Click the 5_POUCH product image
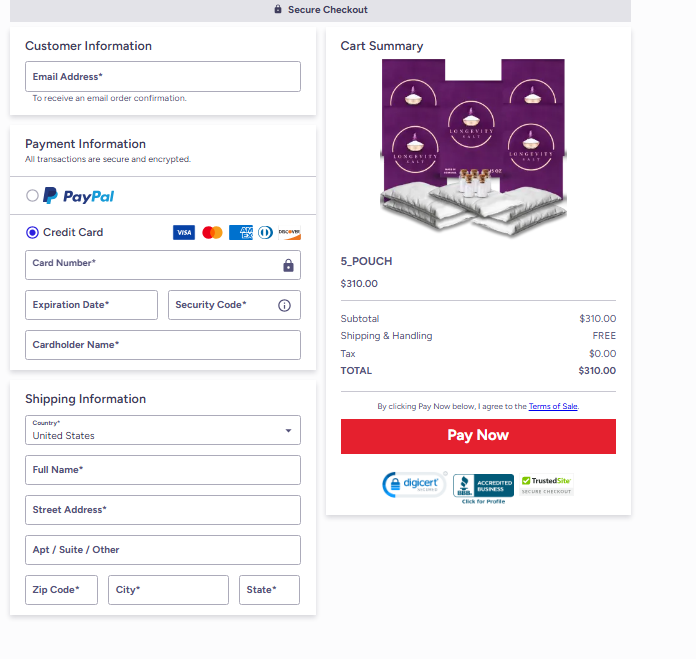The height and width of the screenshot is (659, 696). (474, 140)
